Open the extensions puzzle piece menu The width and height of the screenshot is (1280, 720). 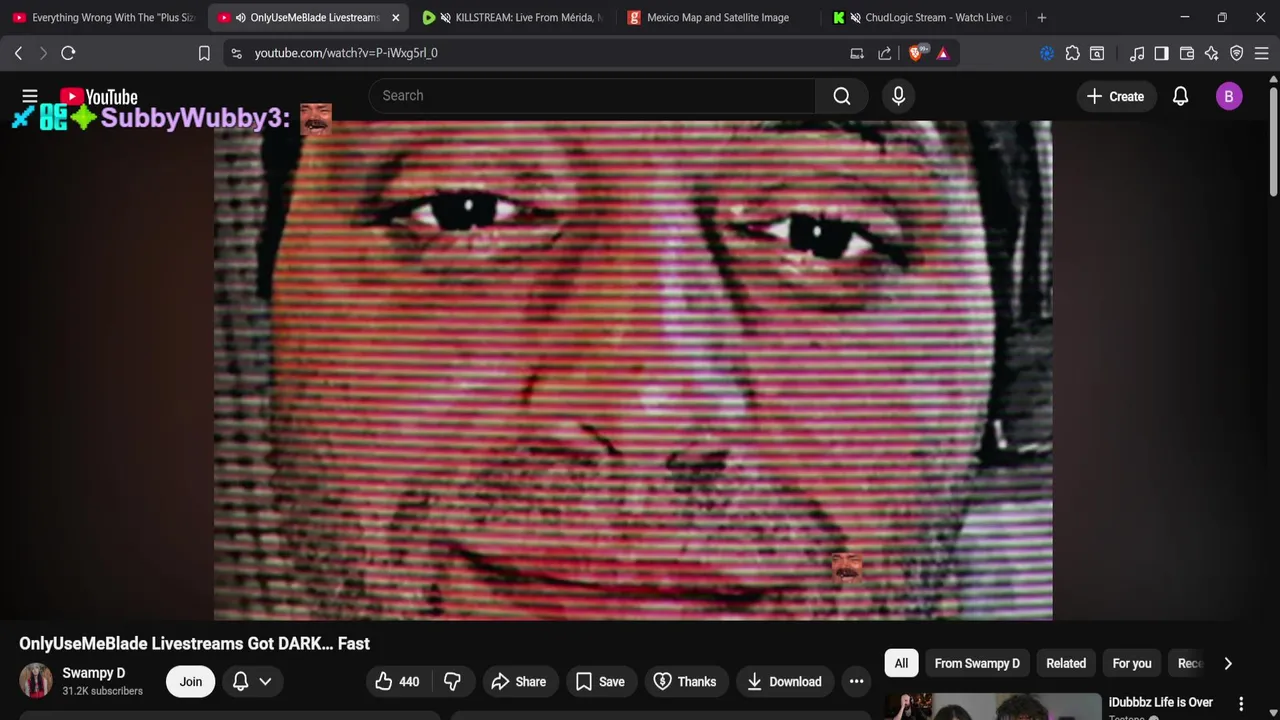tap(1072, 53)
